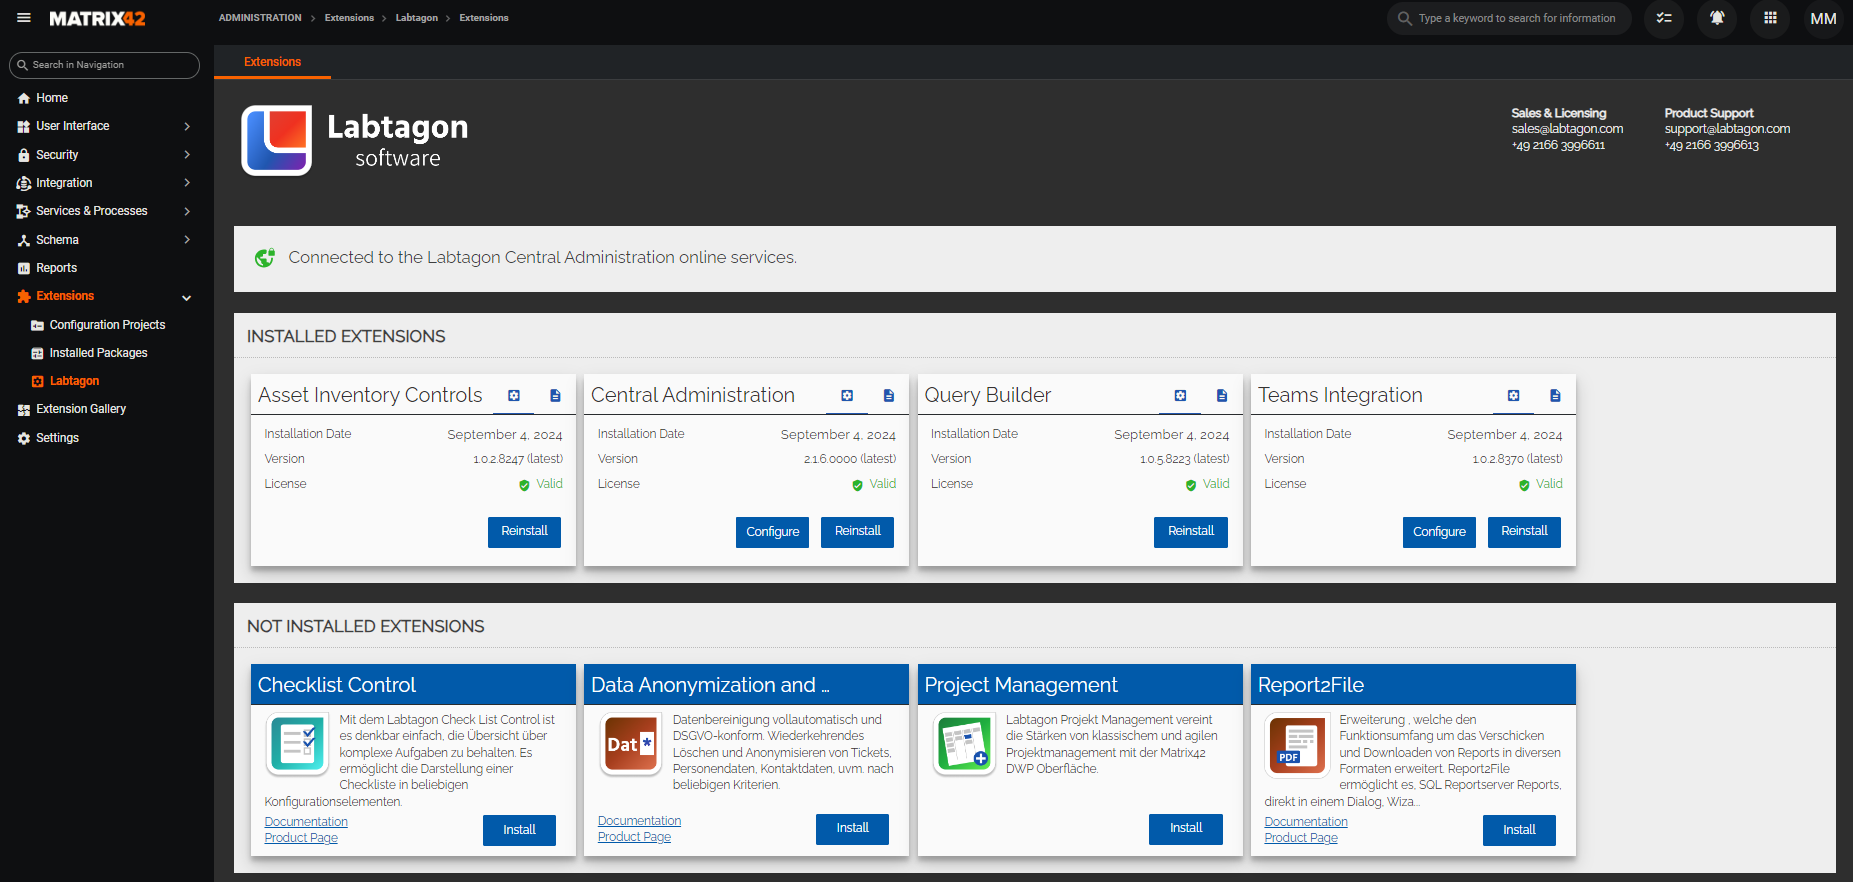Click the Search in Navigation field
The image size is (1853, 882).
pos(105,65)
